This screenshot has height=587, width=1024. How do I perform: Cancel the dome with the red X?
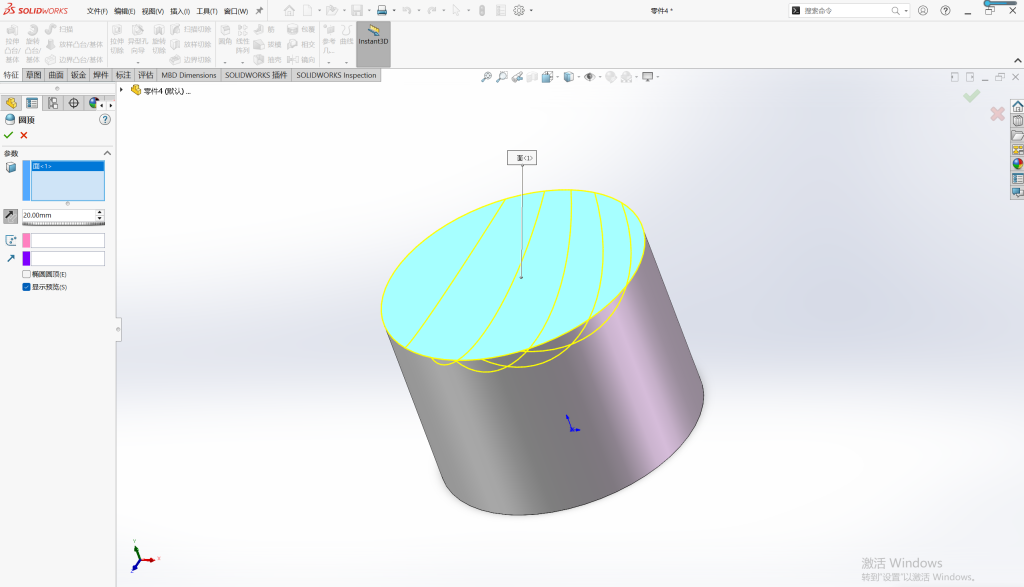point(24,135)
